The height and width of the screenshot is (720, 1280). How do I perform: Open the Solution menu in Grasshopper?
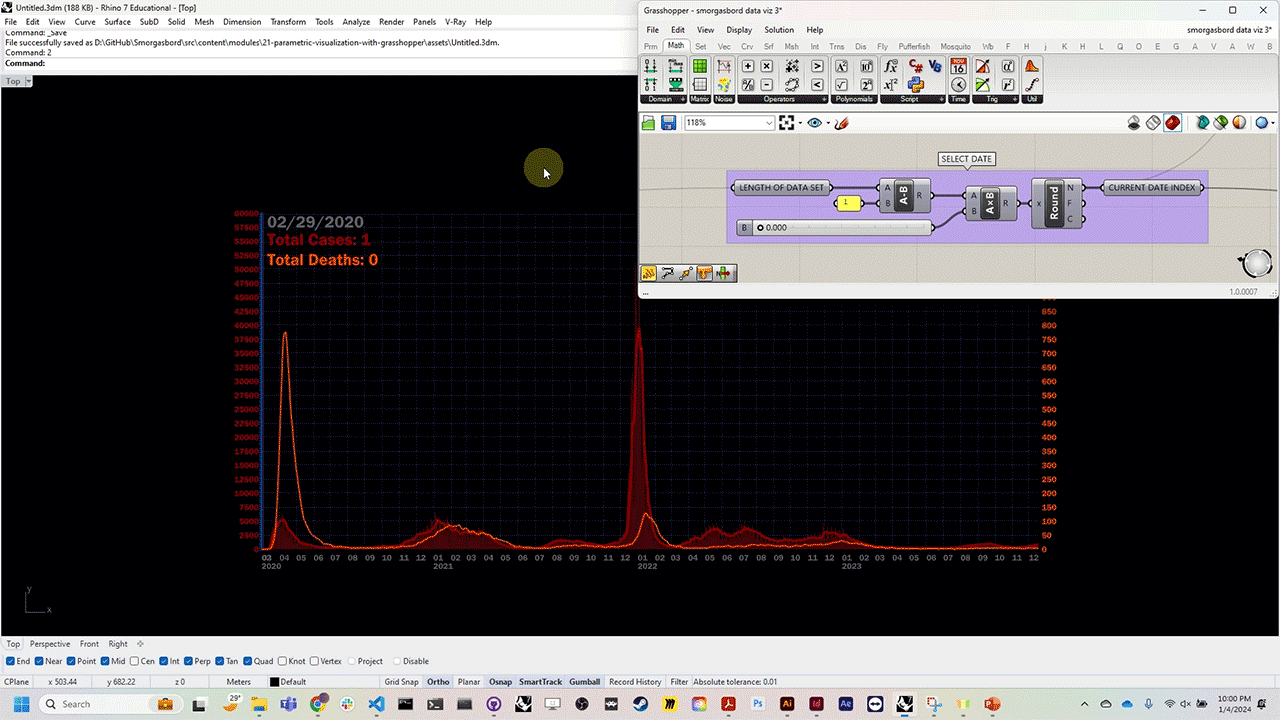point(779,29)
